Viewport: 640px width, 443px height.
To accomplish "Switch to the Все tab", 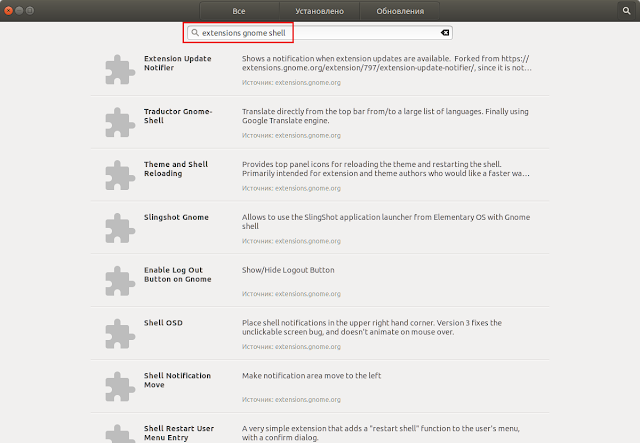I will pyautogui.click(x=239, y=11).
